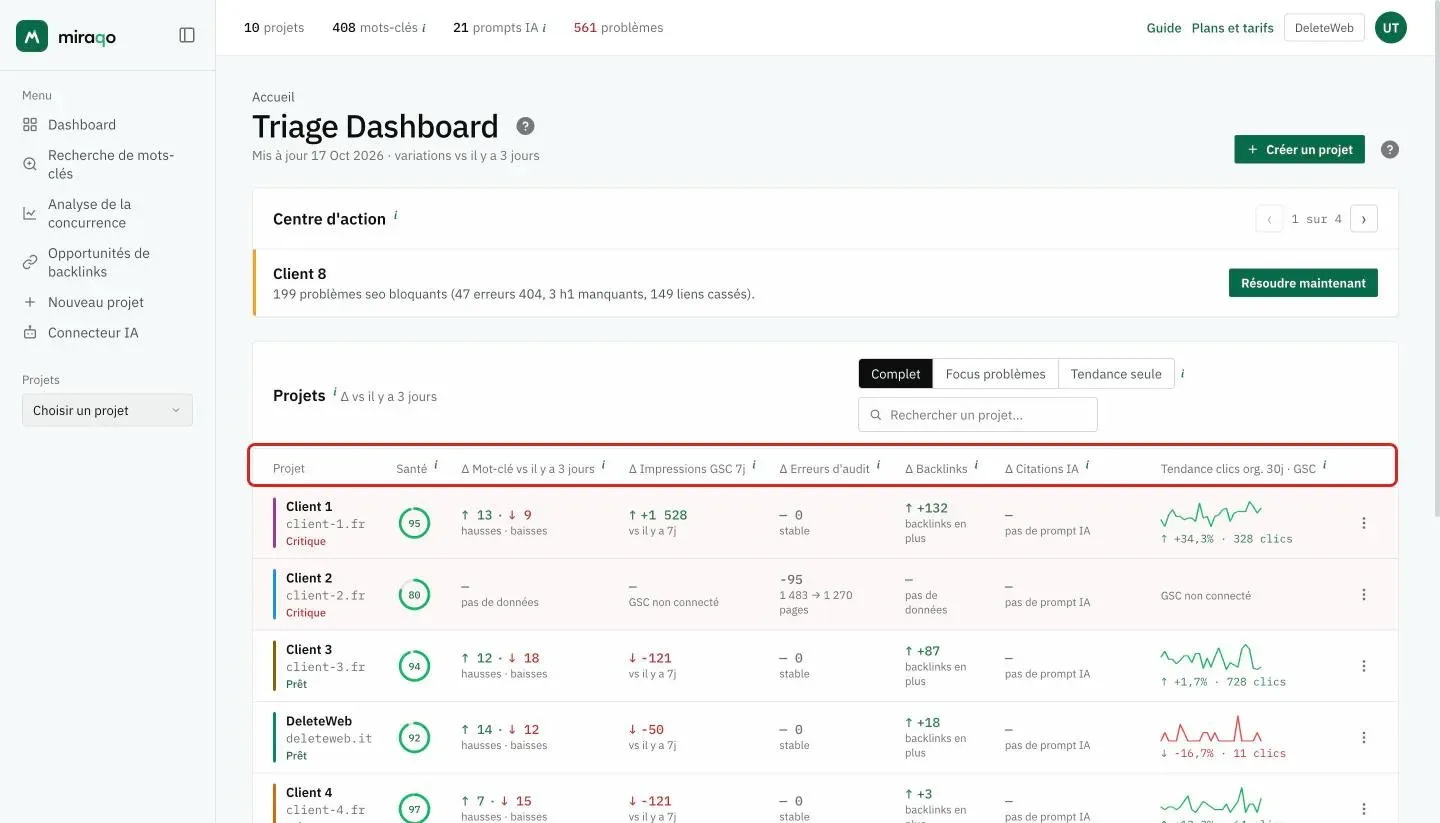Click the miraqo logo icon

click(32, 36)
